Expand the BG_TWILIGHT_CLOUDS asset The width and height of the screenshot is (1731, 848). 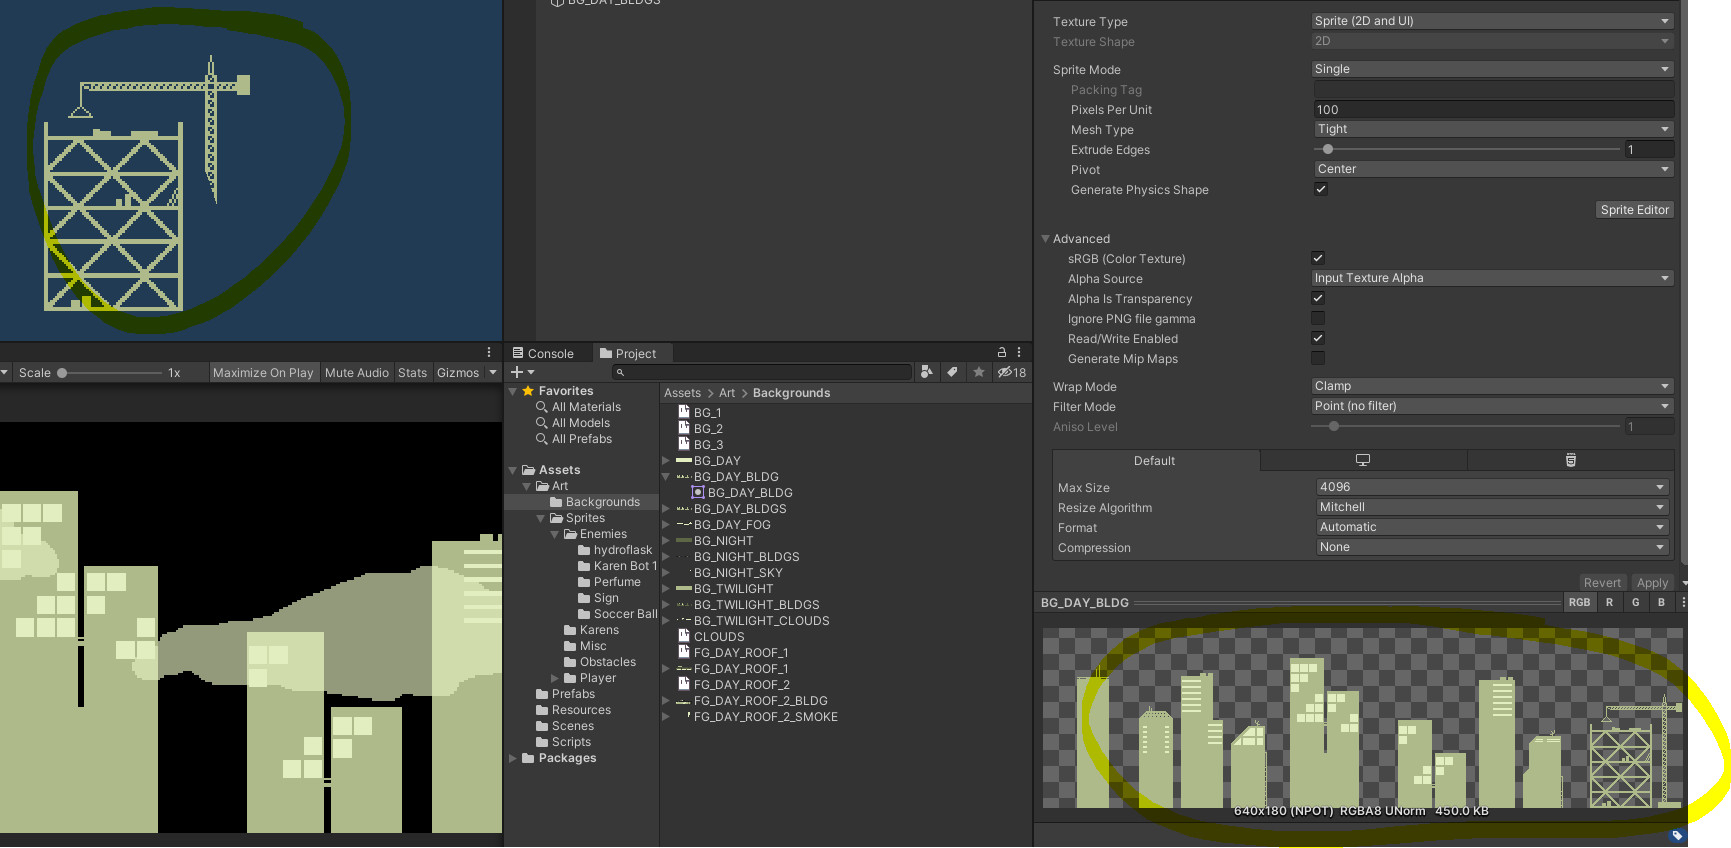[666, 621]
